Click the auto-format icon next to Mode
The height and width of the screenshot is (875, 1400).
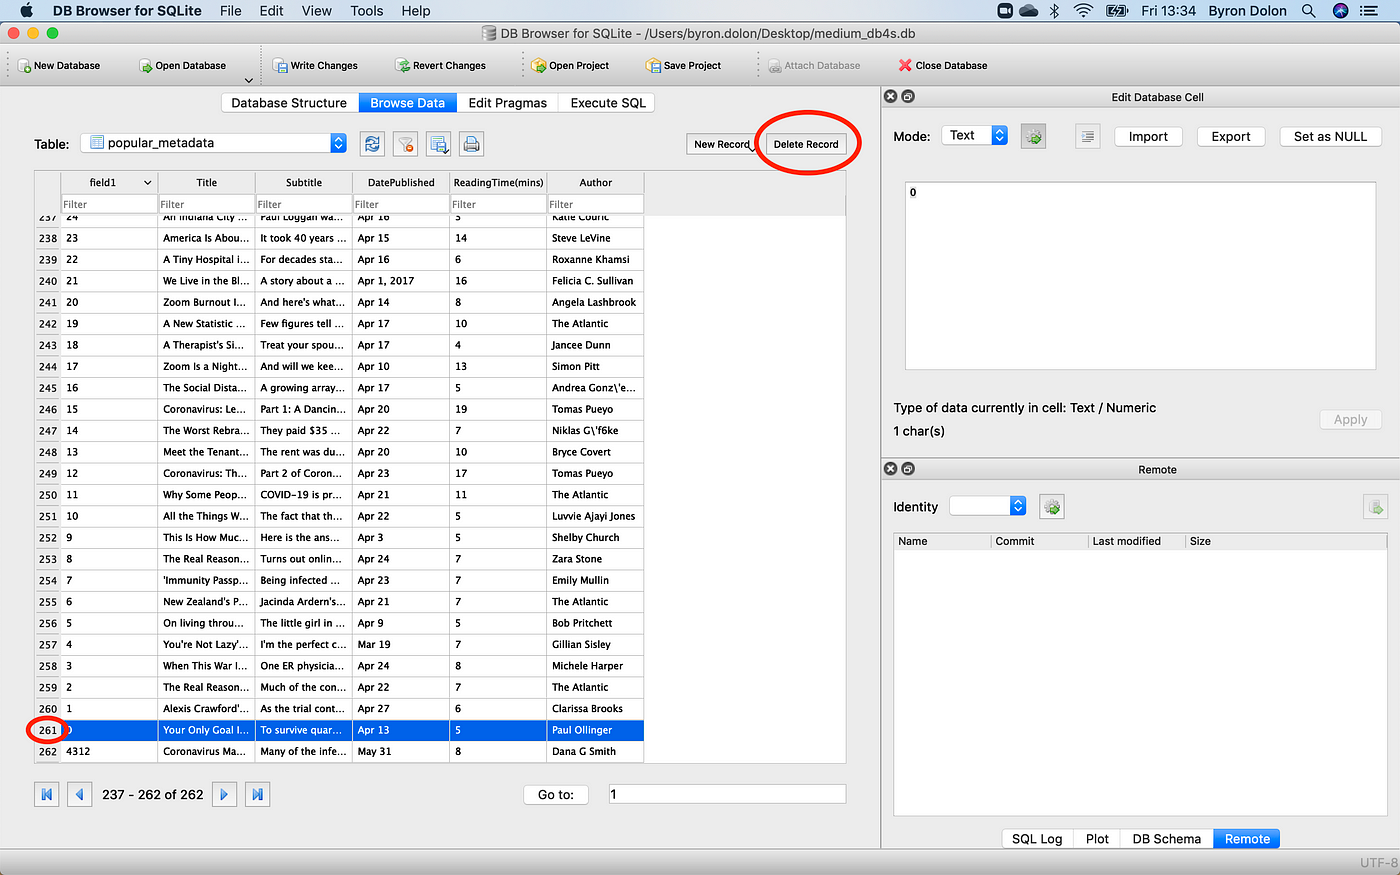coord(1034,137)
